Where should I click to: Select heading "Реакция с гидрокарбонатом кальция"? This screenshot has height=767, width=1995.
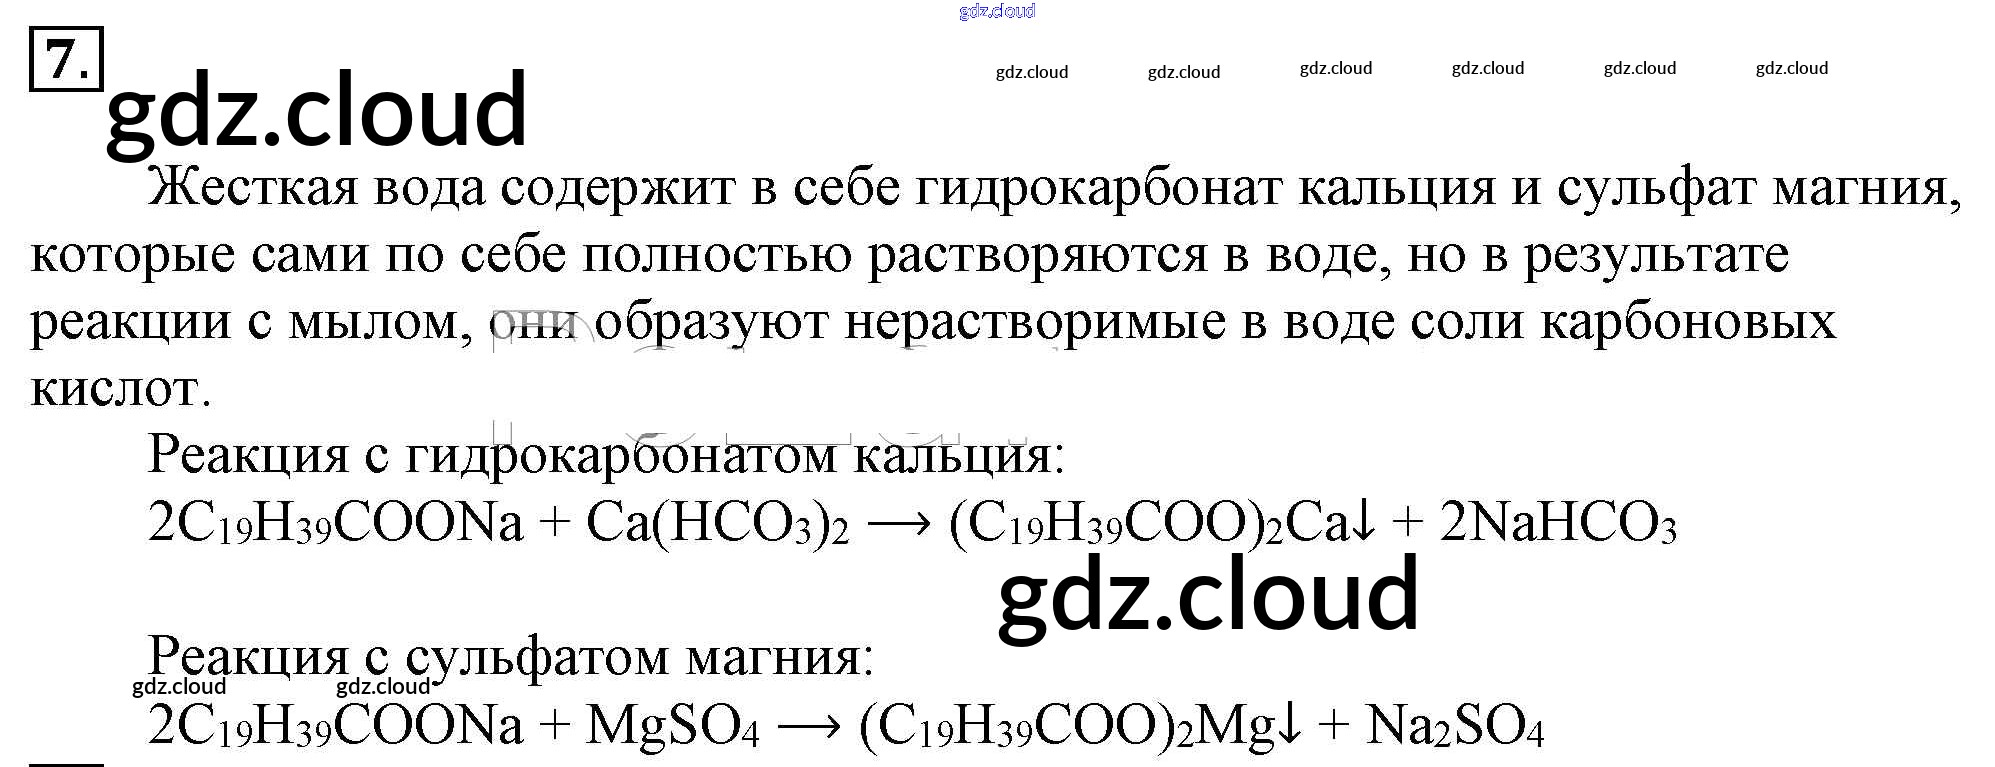point(606,455)
